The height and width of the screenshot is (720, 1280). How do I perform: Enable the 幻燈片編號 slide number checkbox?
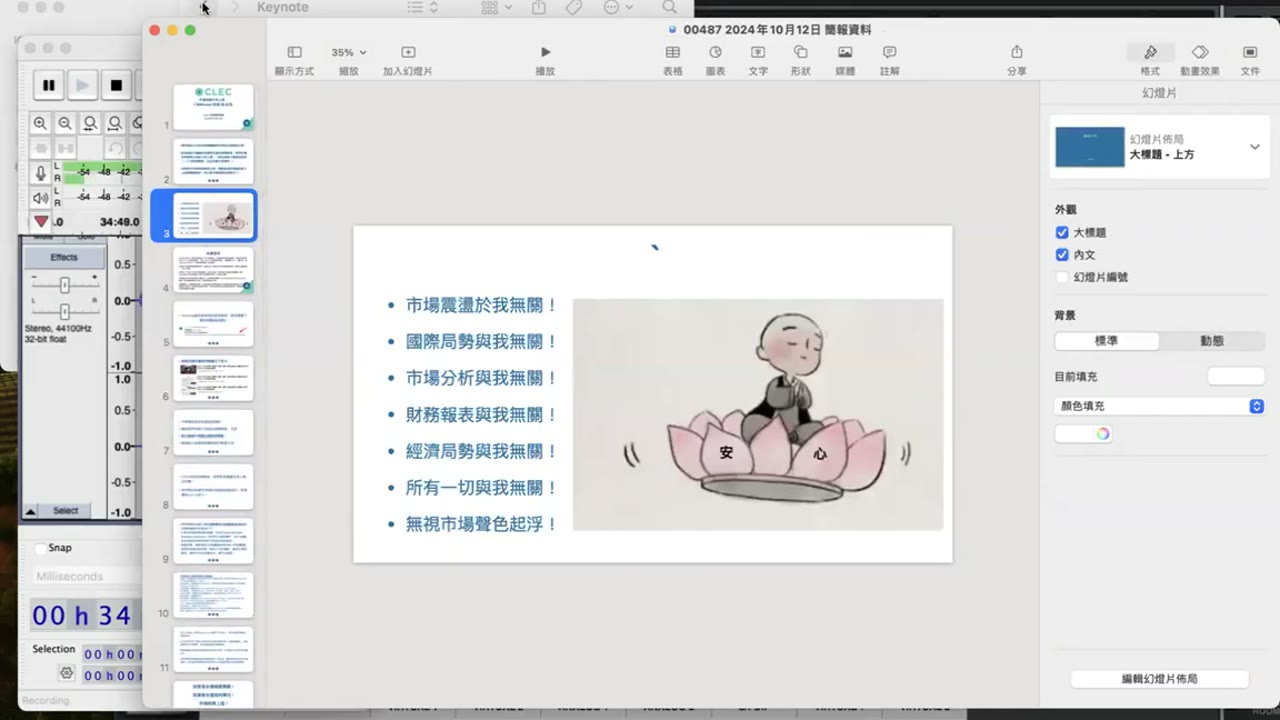pos(1062,277)
